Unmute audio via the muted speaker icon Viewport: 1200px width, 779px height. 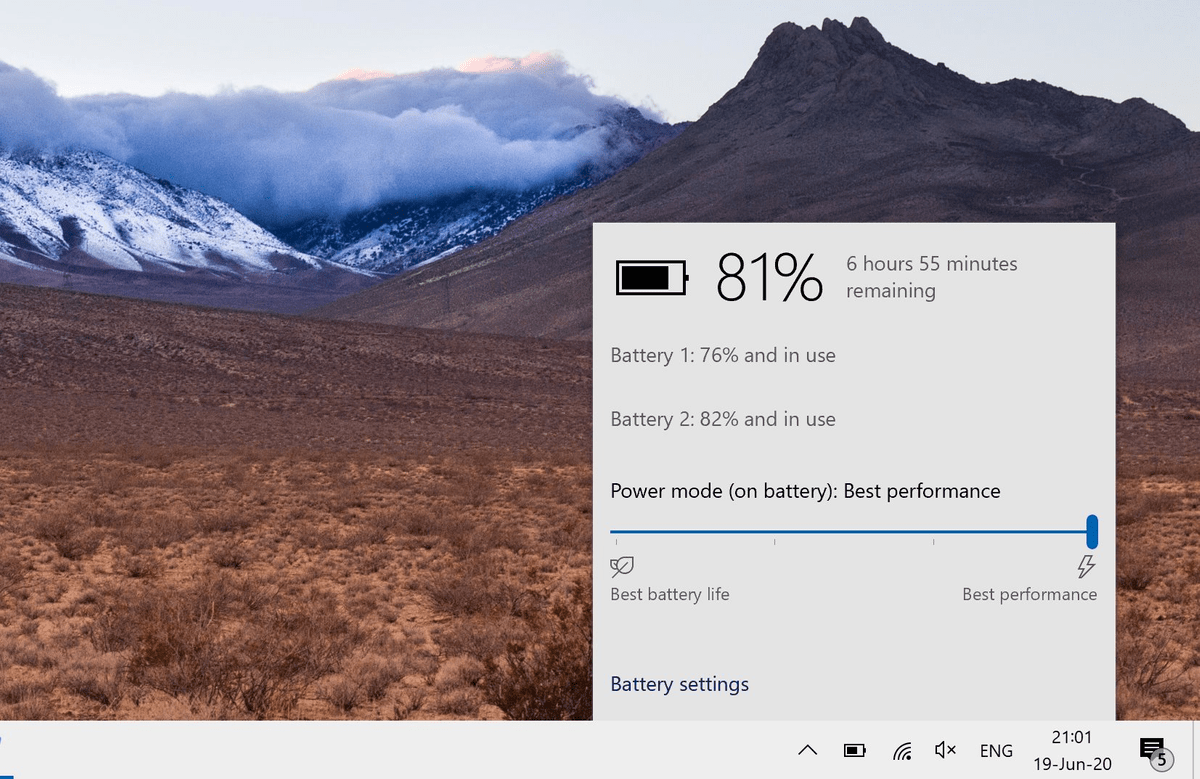pos(944,748)
